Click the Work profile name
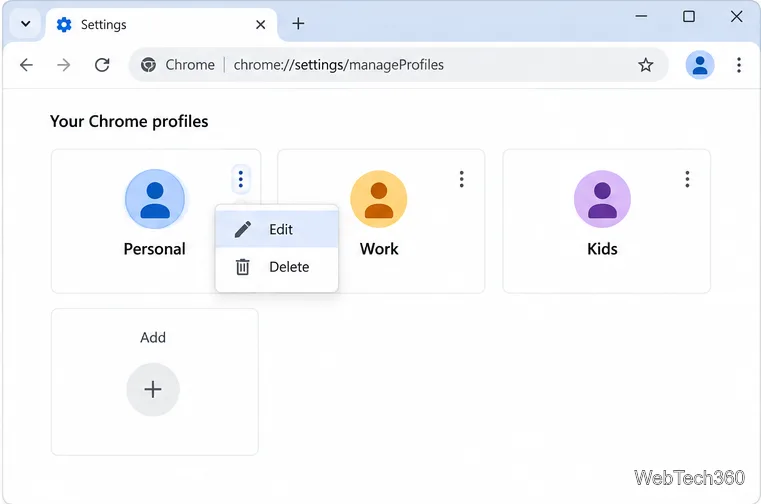This screenshot has width=761, height=504. point(379,249)
